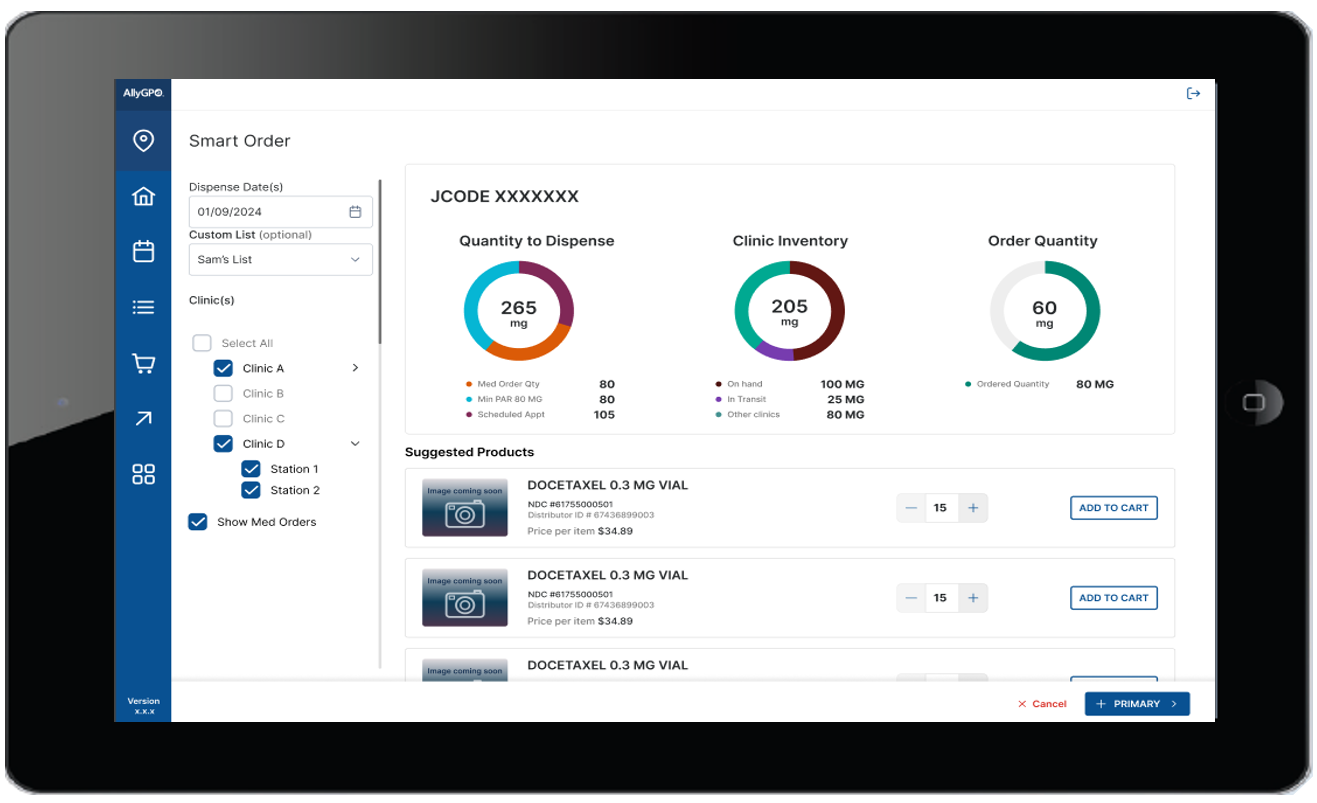
Task: Uncheck the Station 1 checkbox
Action: coord(251,469)
